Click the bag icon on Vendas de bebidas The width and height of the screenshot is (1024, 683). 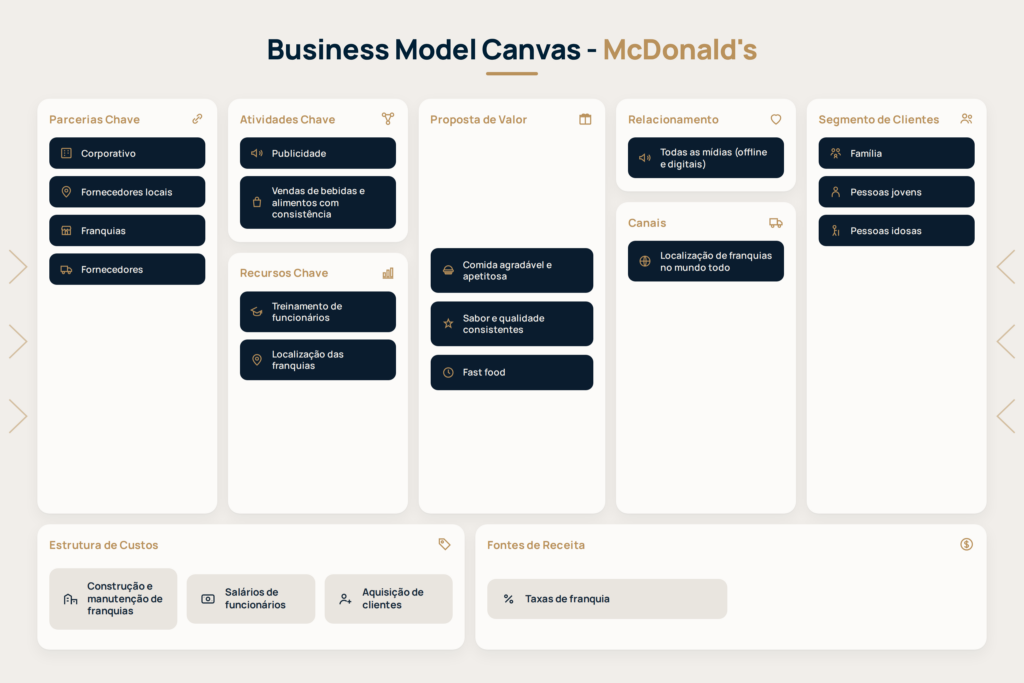click(x=257, y=202)
